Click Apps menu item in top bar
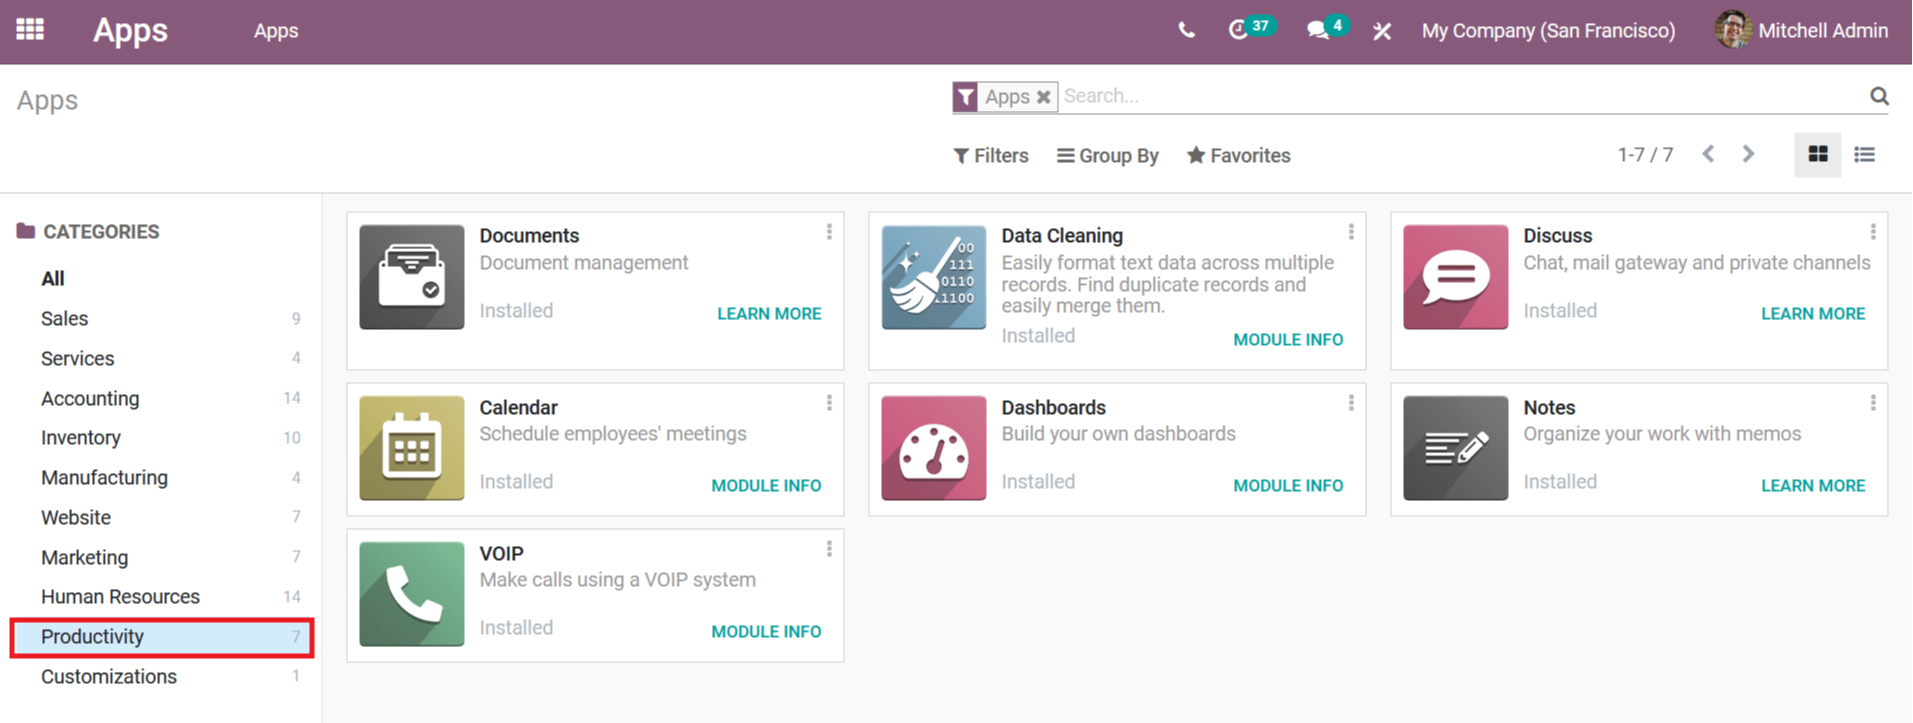Viewport: 1913px width, 723px height. [276, 31]
